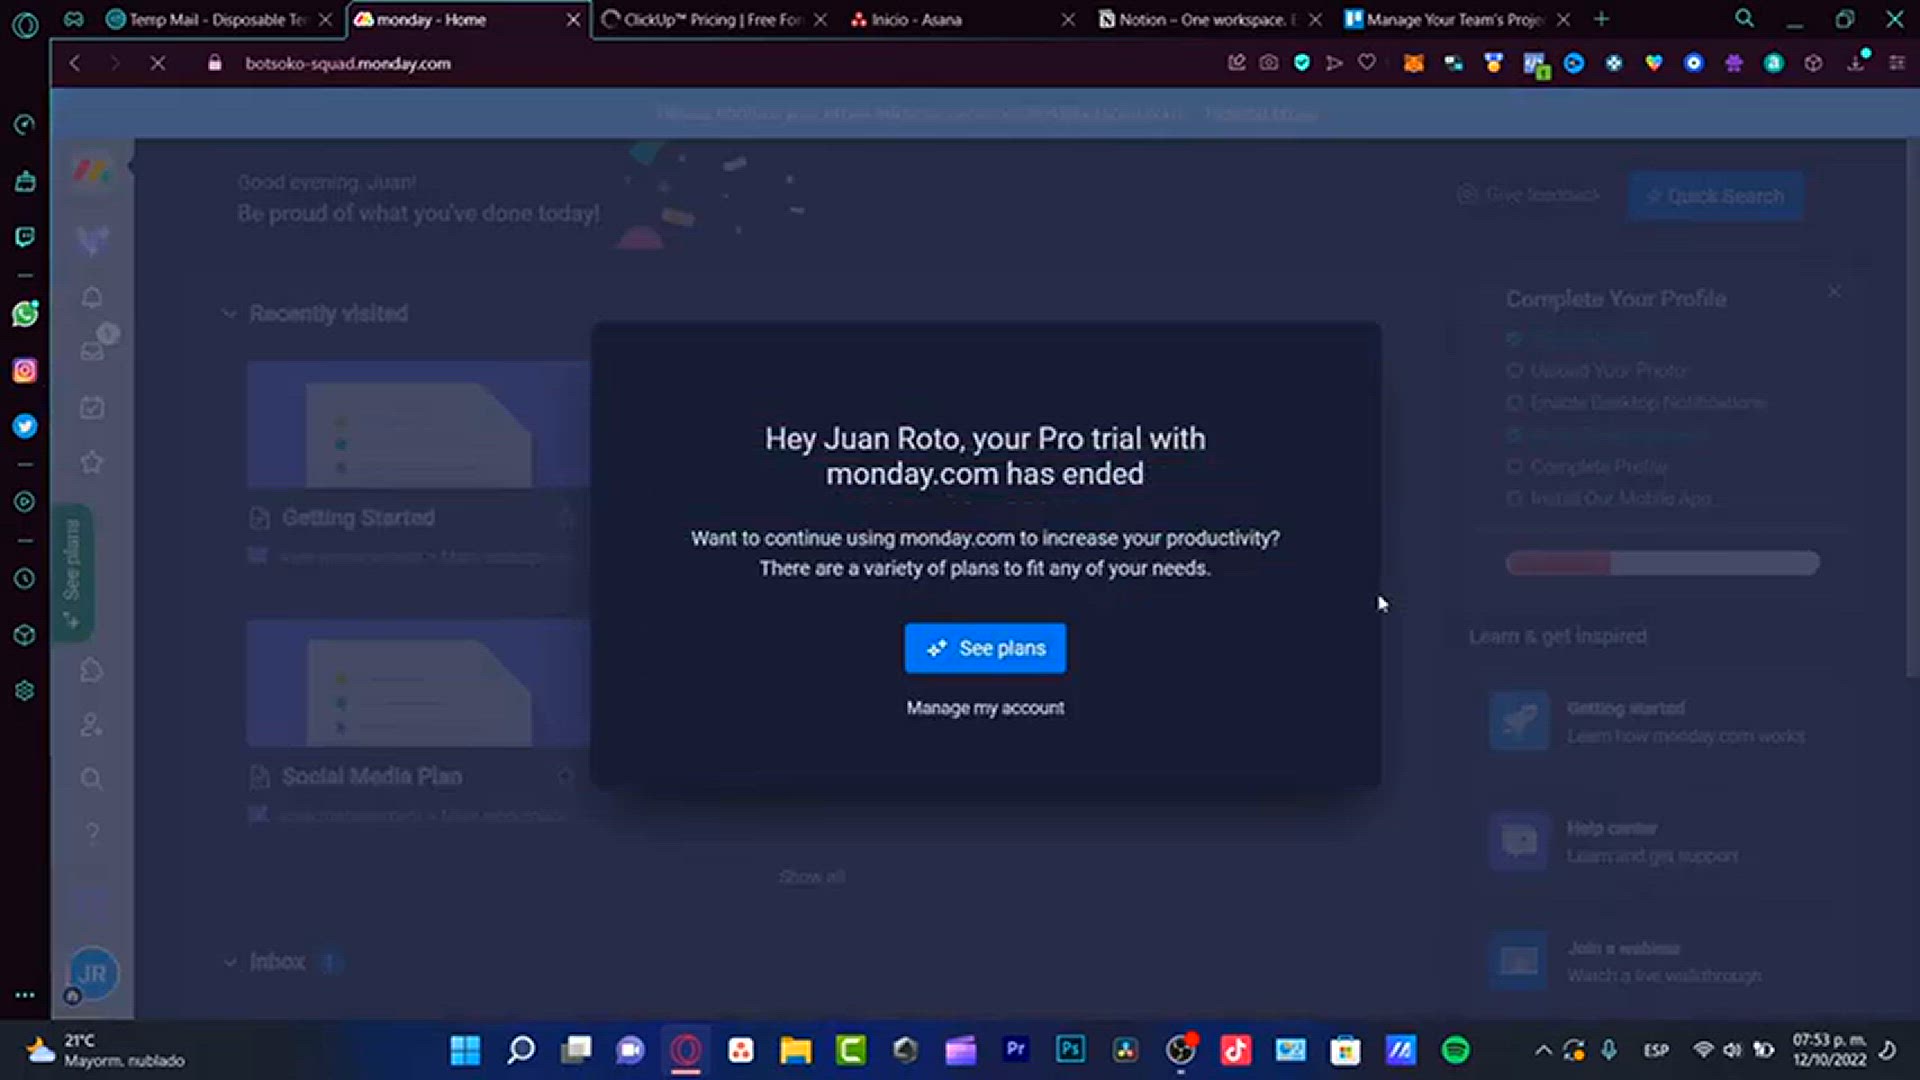Close Complete Your Profile panel
This screenshot has width=1920, height=1080.
[x=1834, y=292]
